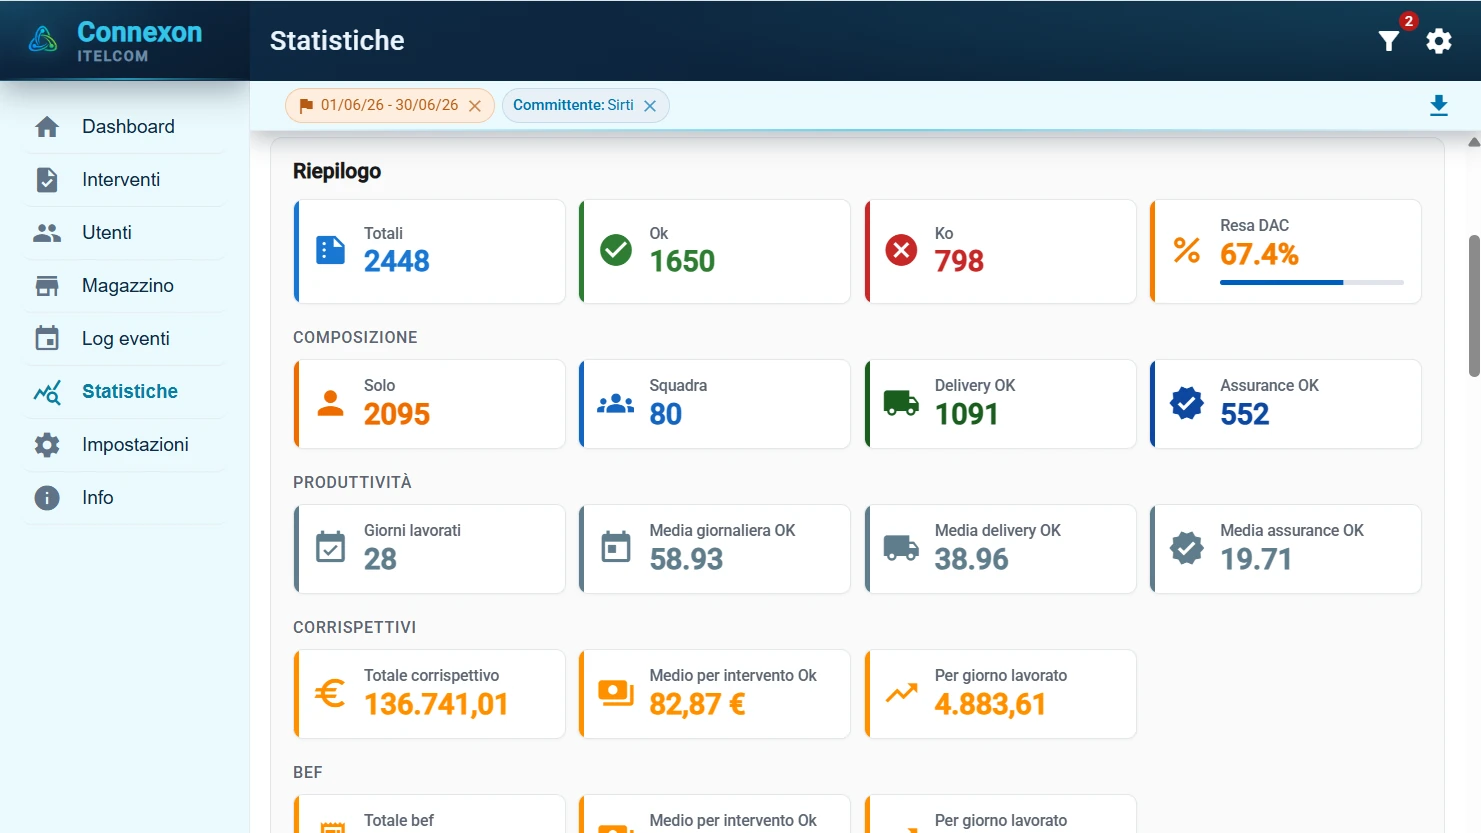Click the Assurance OK value 552
The width and height of the screenshot is (1481, 833).
(x=1245, y=414)
